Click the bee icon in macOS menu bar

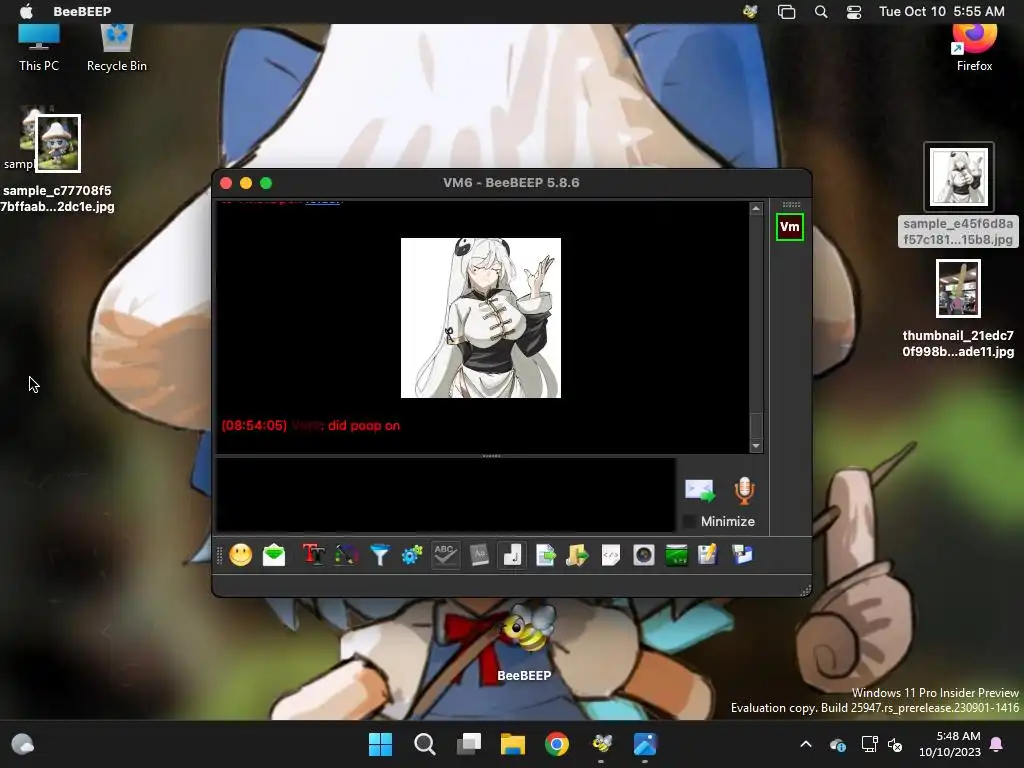pyautogui.click(x=750, y=11)
